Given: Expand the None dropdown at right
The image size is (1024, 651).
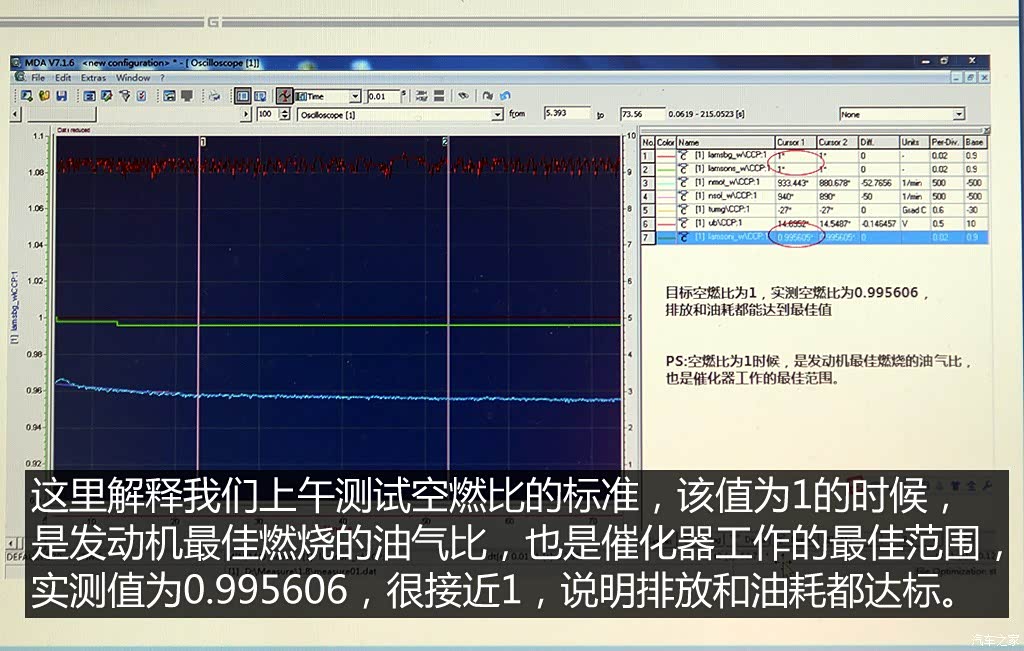Looking at the screenshot, I should 958,114.
